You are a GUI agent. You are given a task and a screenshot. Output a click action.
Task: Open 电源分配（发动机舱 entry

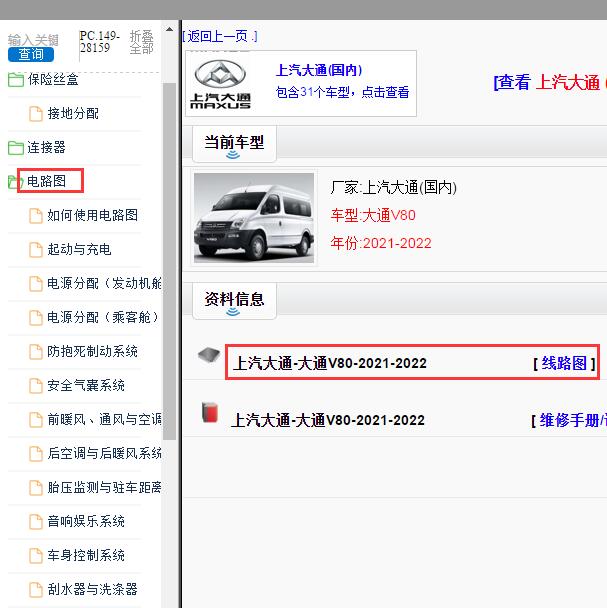pos(104,283)
